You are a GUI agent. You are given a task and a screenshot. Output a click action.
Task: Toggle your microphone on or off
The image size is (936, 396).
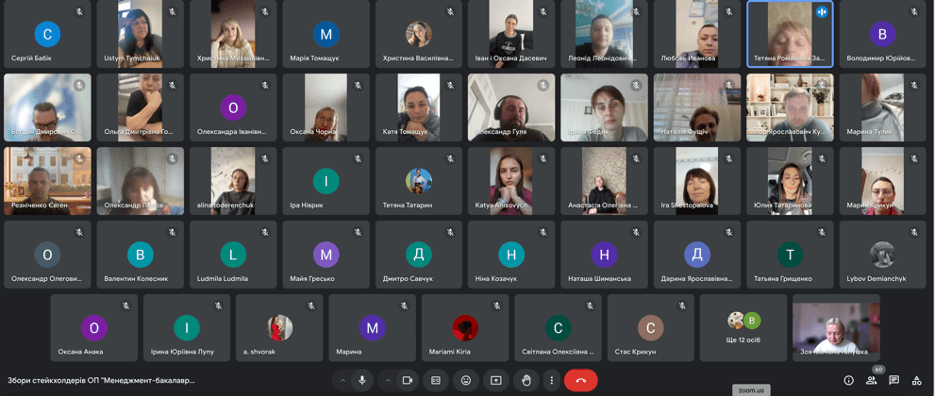[x=362, y=380]
